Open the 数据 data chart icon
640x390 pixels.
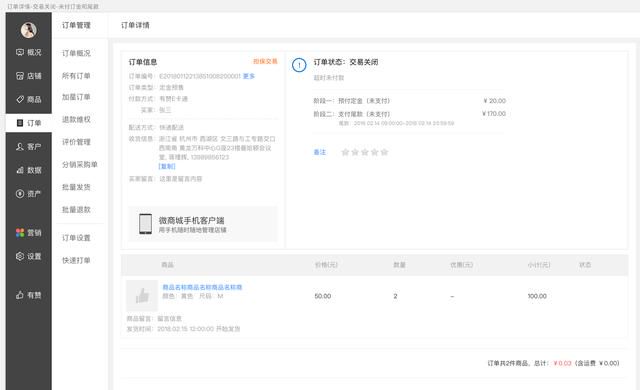pos(20,170)
